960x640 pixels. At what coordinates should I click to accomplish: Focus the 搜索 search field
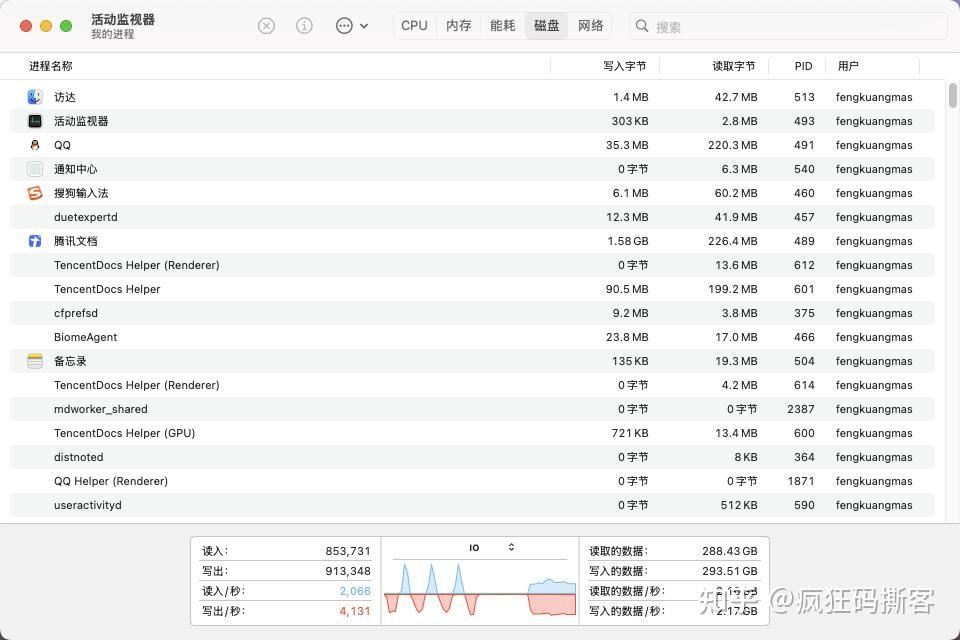pos(789,26)
